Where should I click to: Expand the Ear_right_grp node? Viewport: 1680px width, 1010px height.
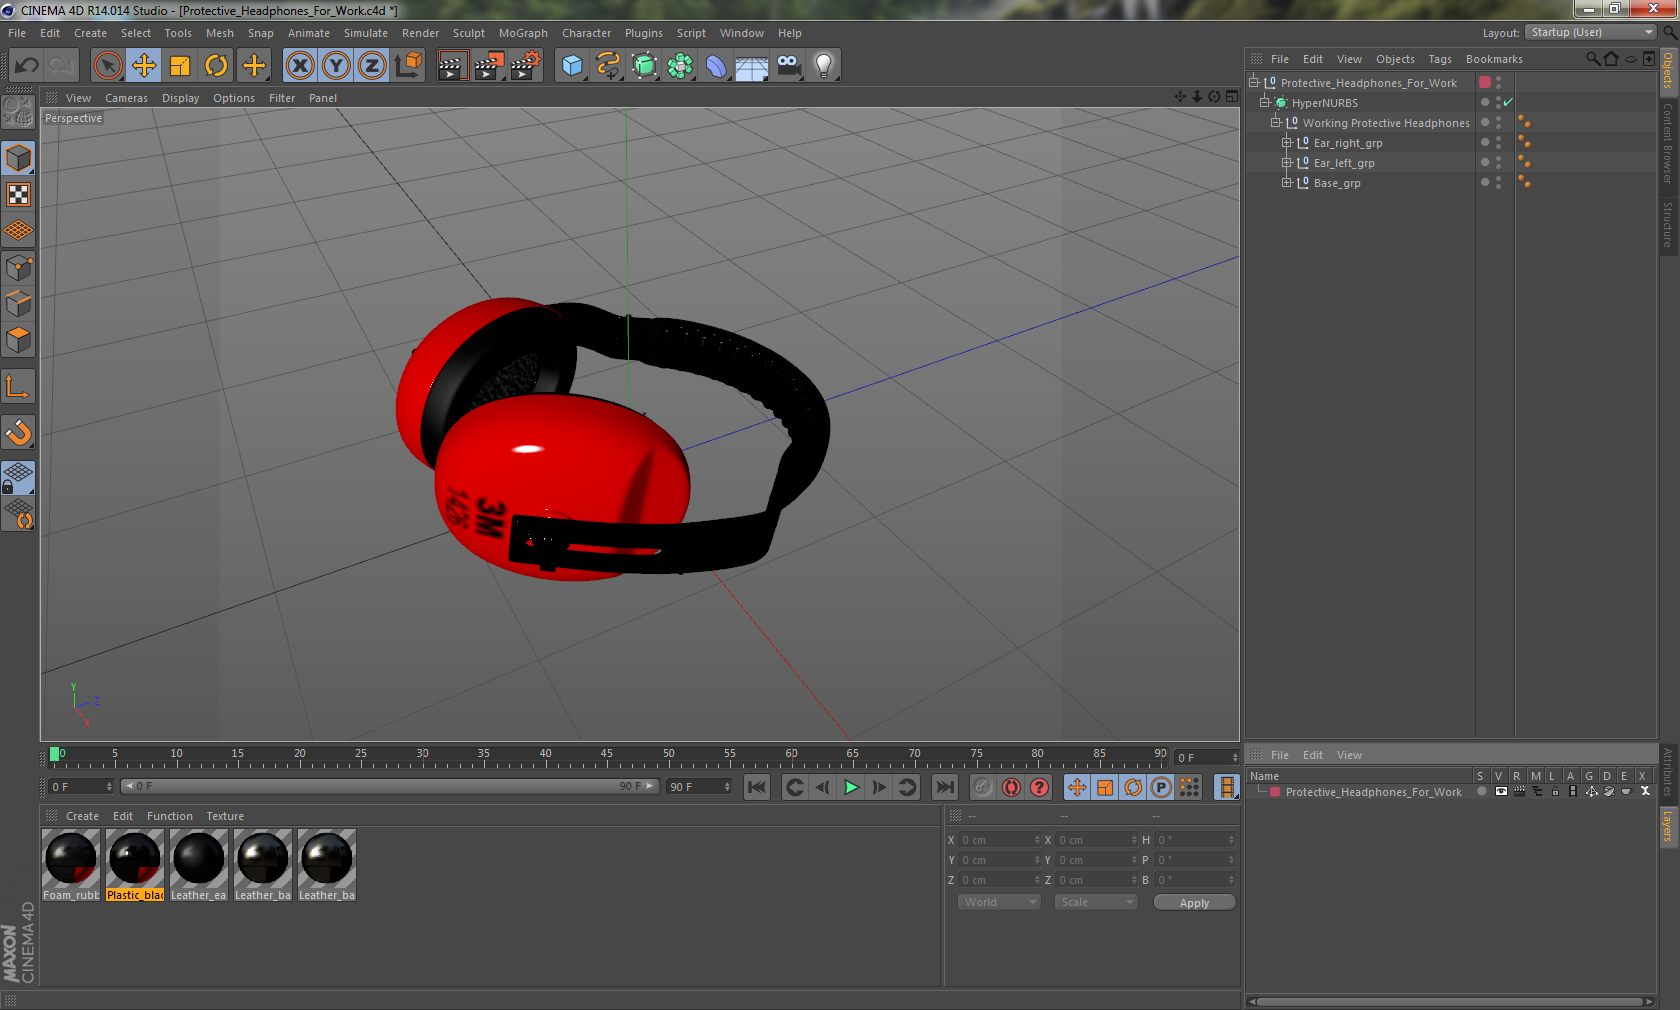tap(1287, 143)
